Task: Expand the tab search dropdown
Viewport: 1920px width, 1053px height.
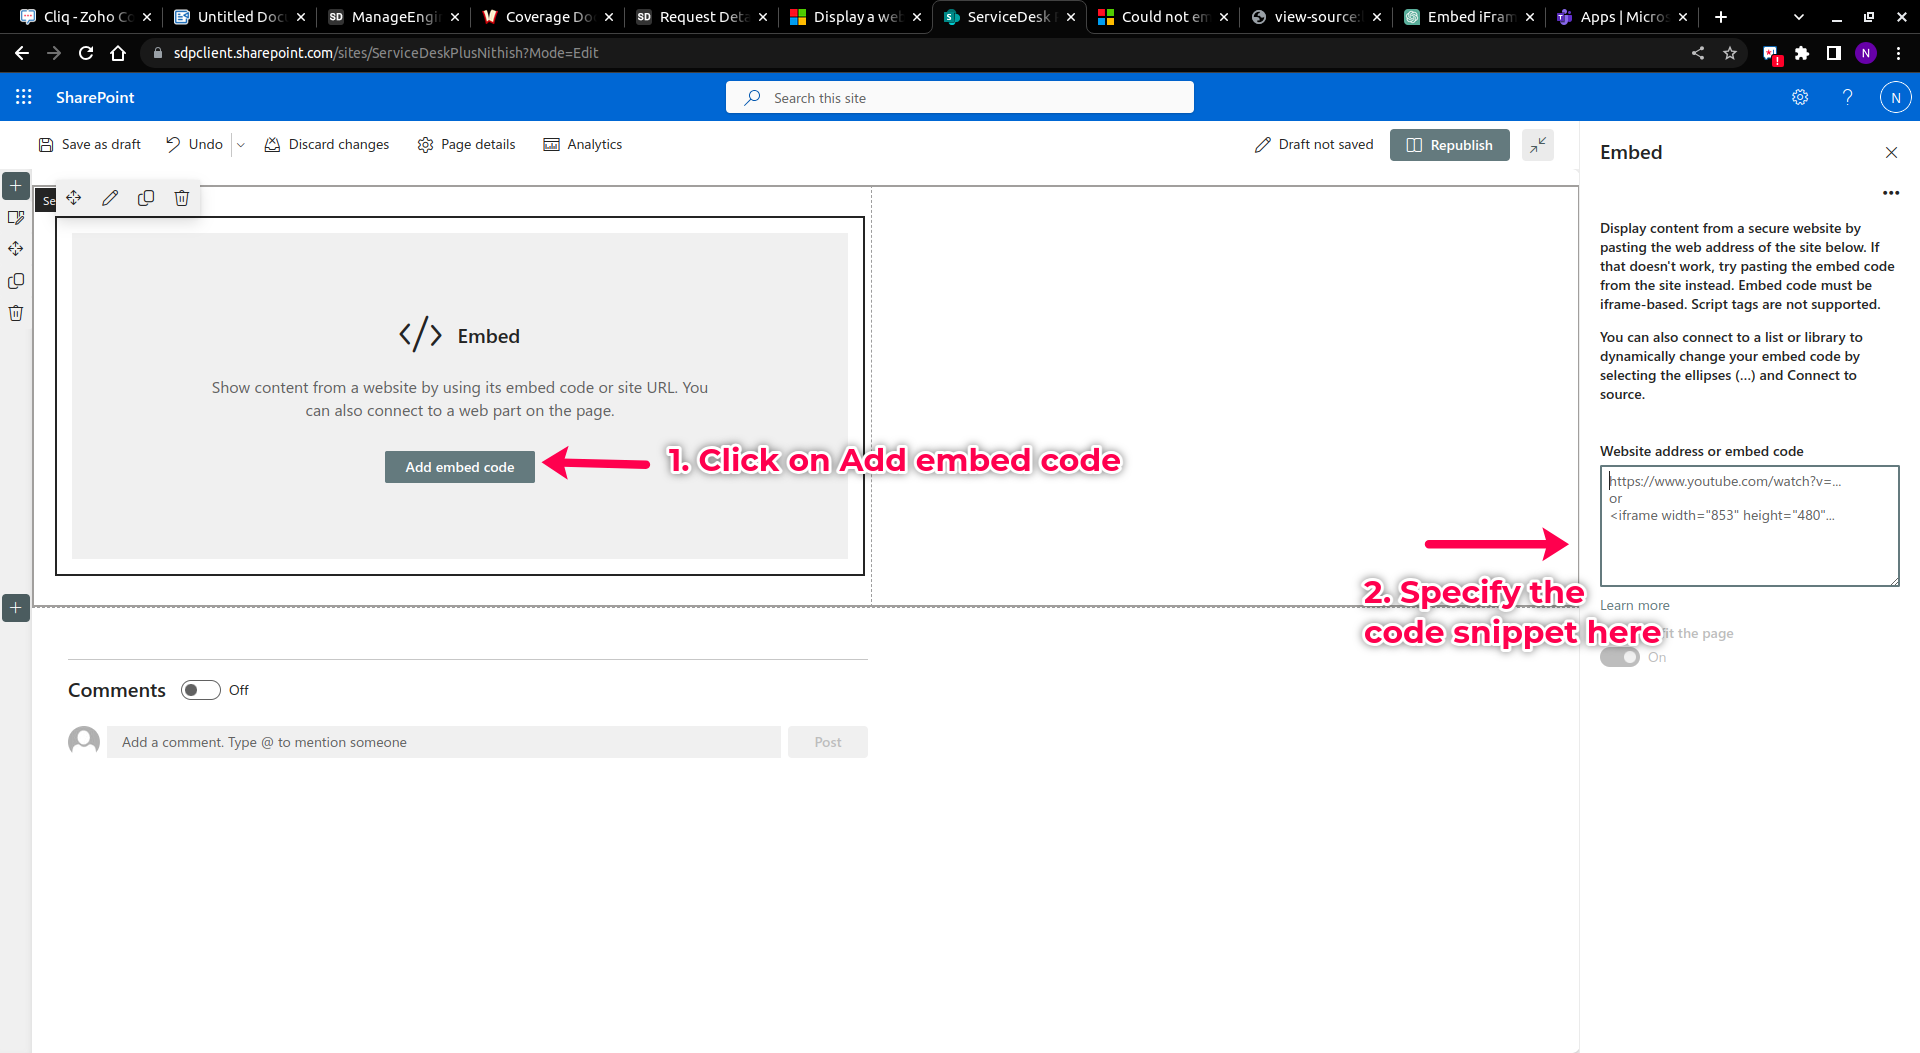Action: click(x=1799, y=17)
